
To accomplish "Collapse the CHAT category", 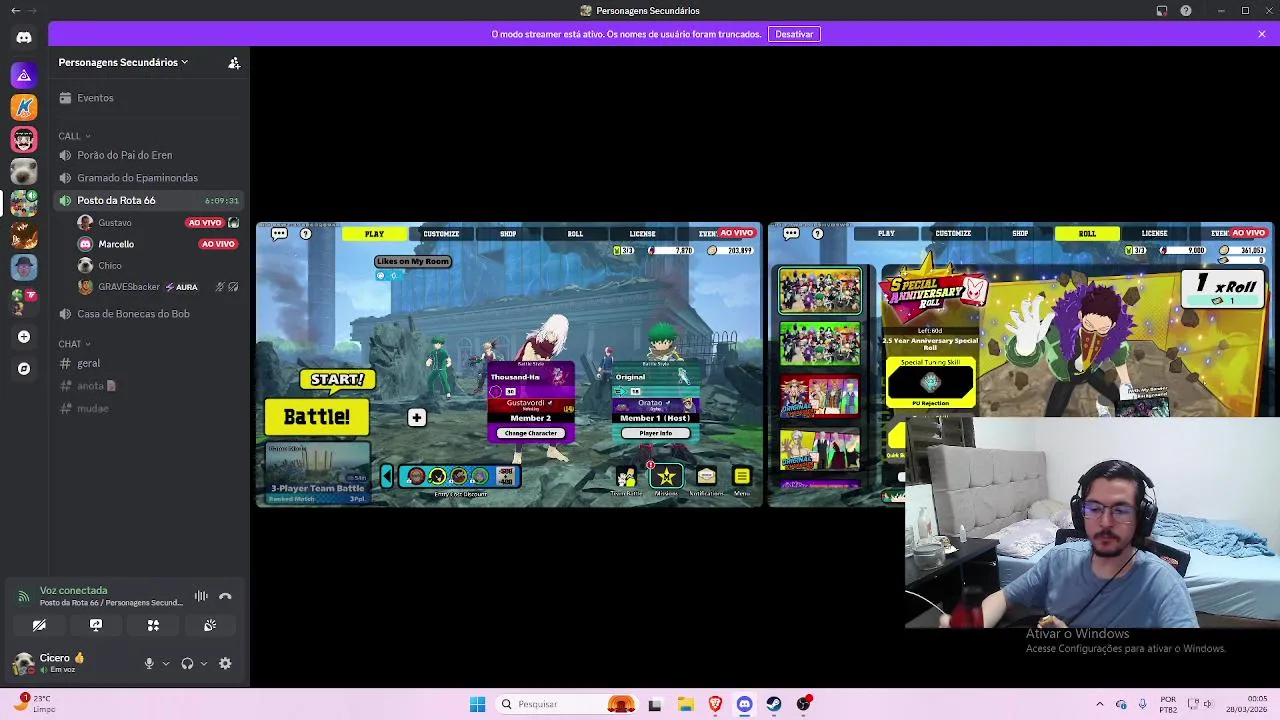I will pos(74,344).
